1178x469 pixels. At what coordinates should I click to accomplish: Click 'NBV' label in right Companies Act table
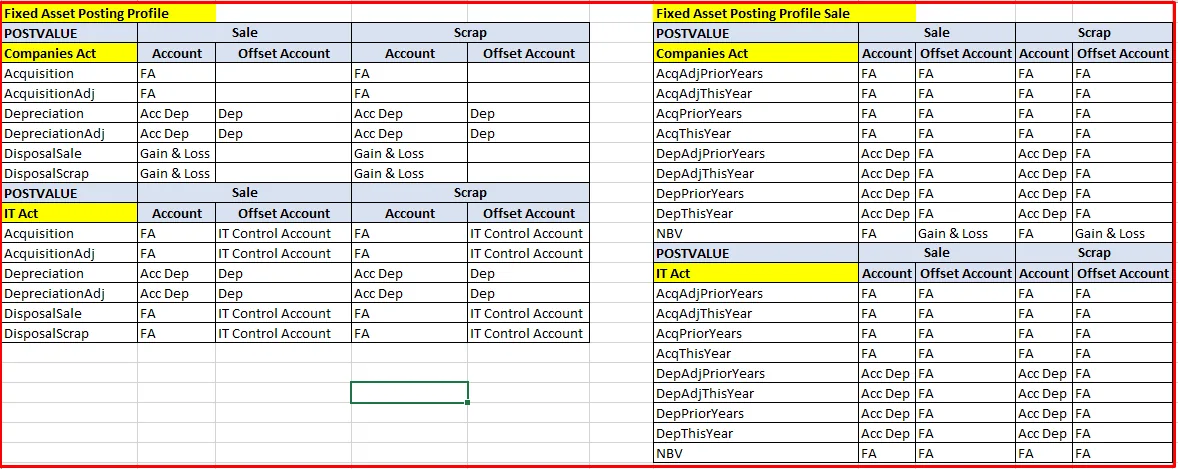pos(670,234)
